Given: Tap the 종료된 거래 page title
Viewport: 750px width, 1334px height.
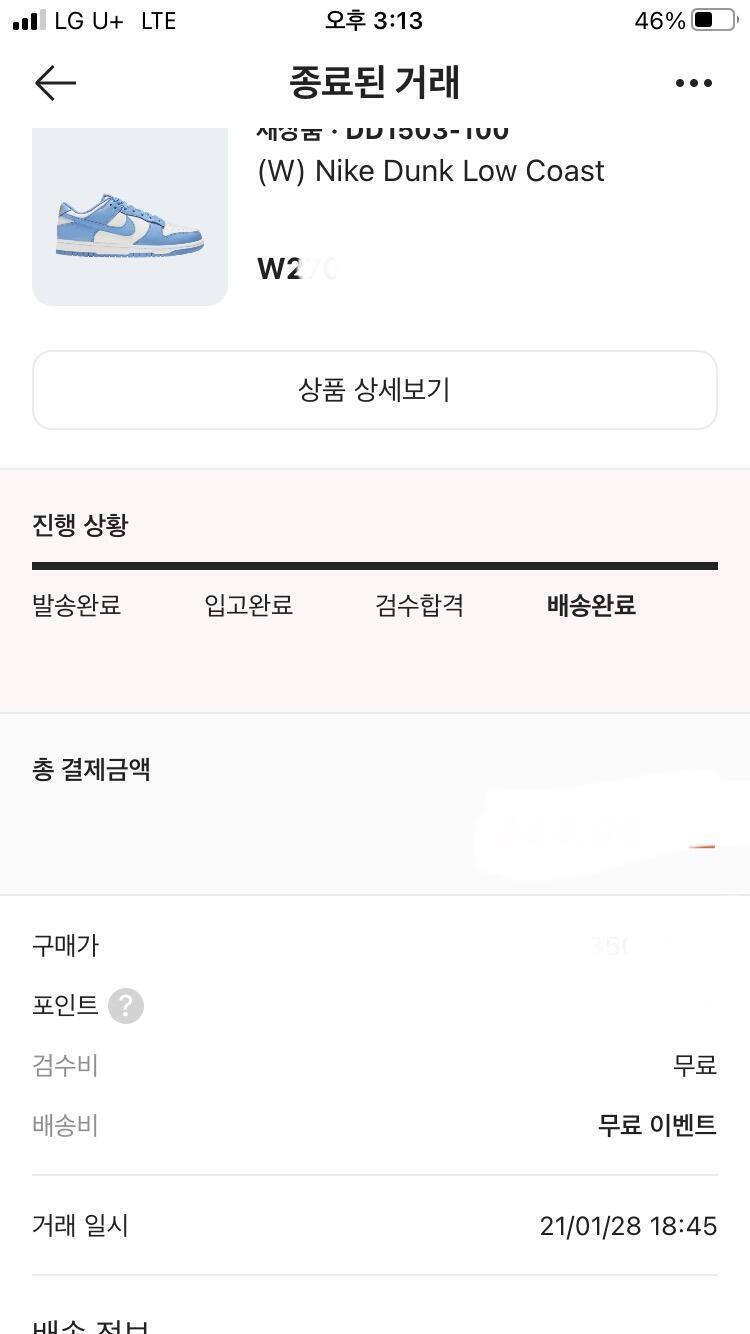Looking at the screenshot, I should click(x=374, y=82).
